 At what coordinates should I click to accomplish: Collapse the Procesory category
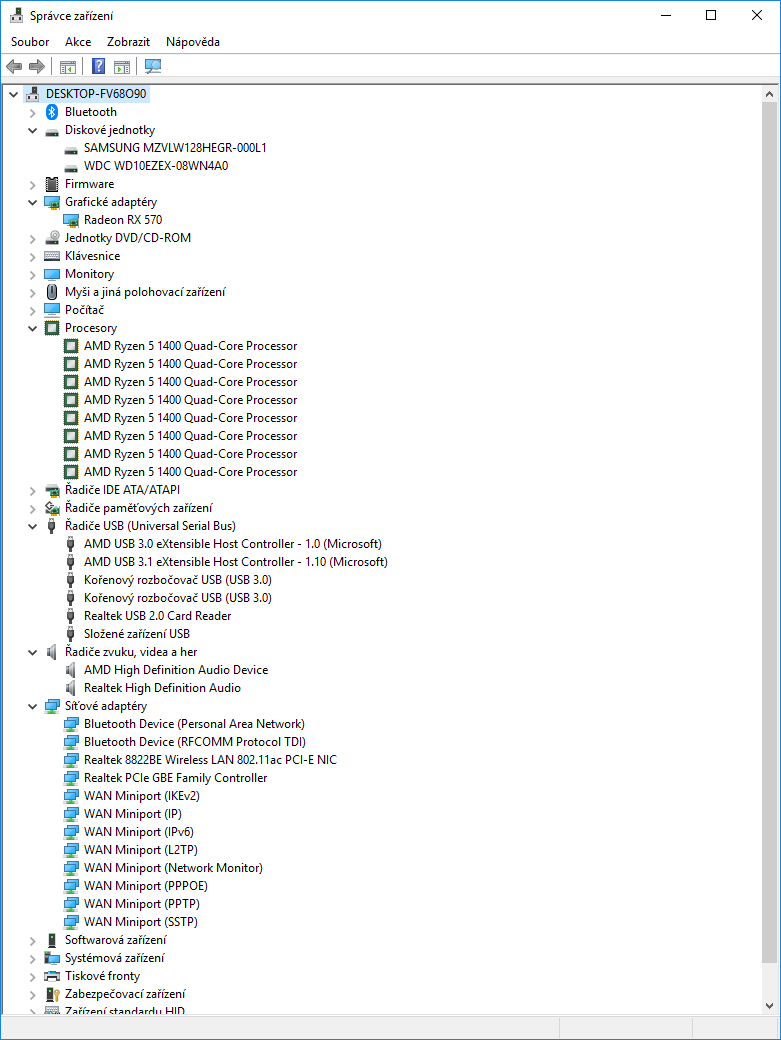[x=32, y=328]
